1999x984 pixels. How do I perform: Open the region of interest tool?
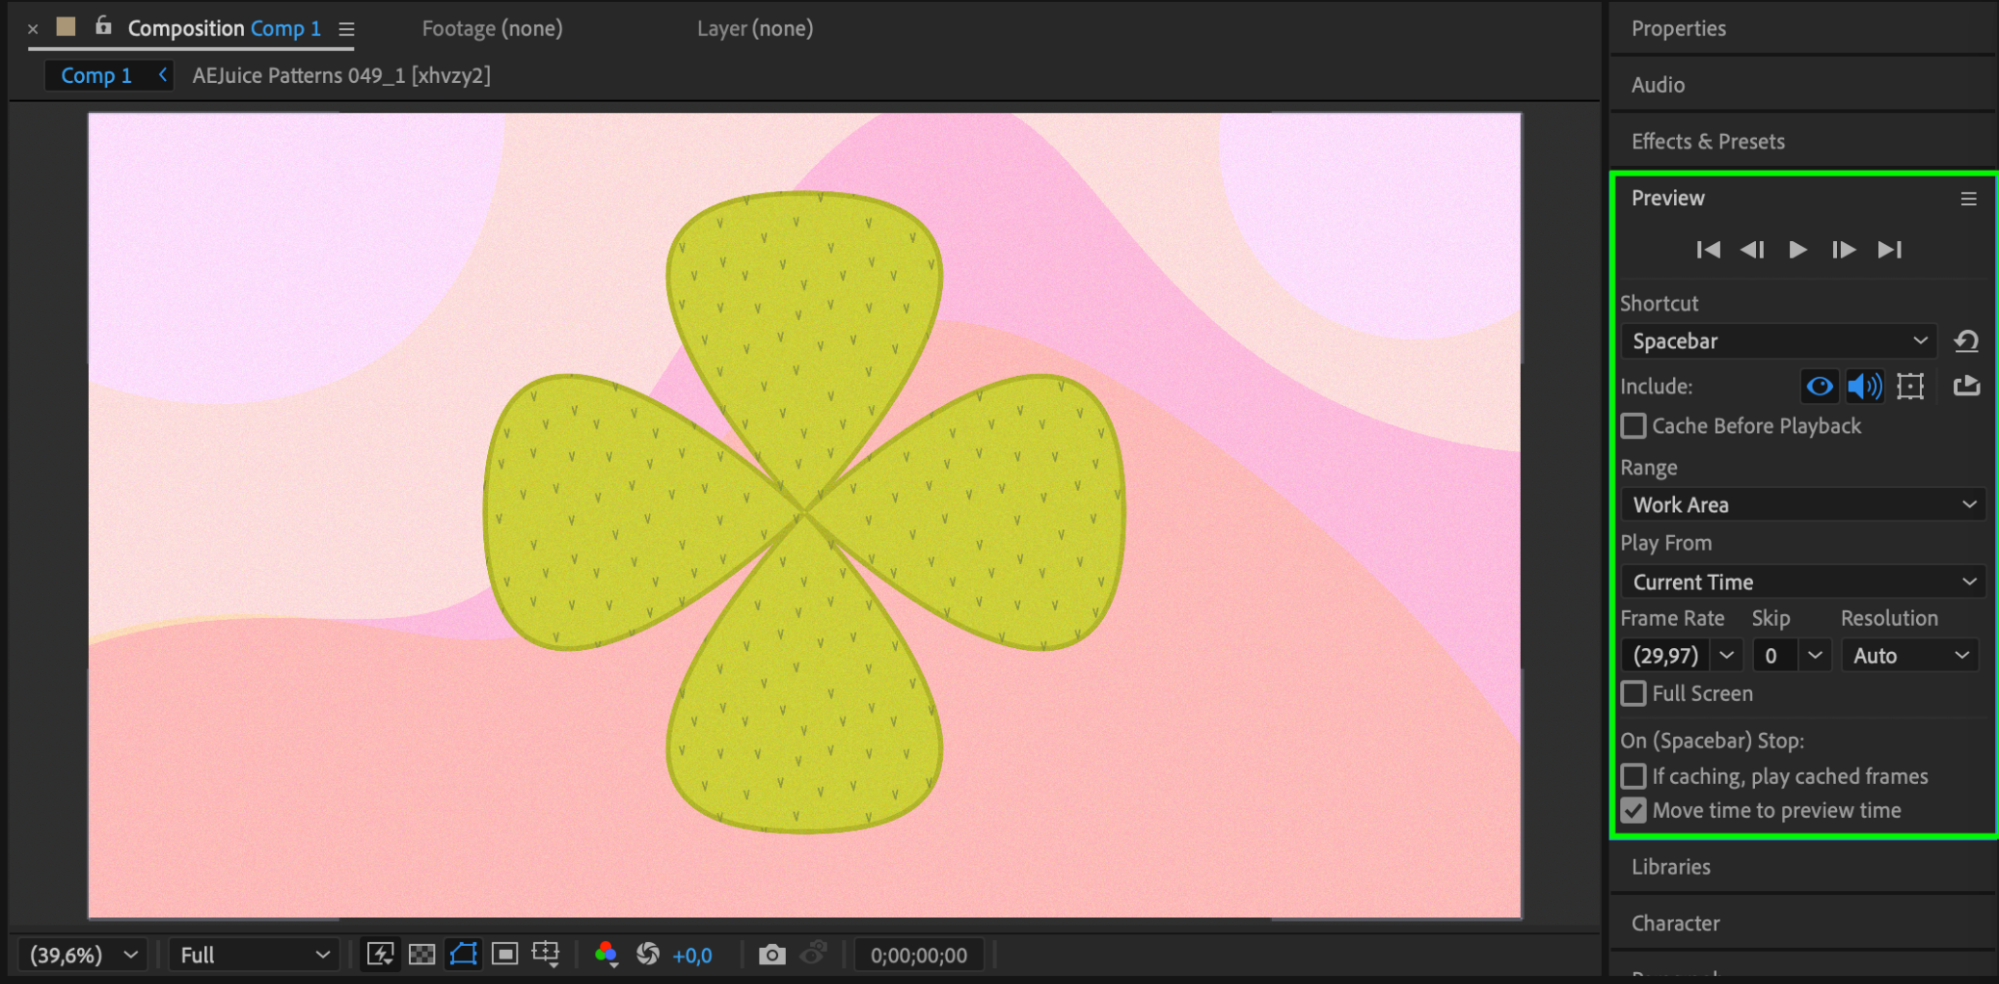pyautogui.click(x=505, y=955)
